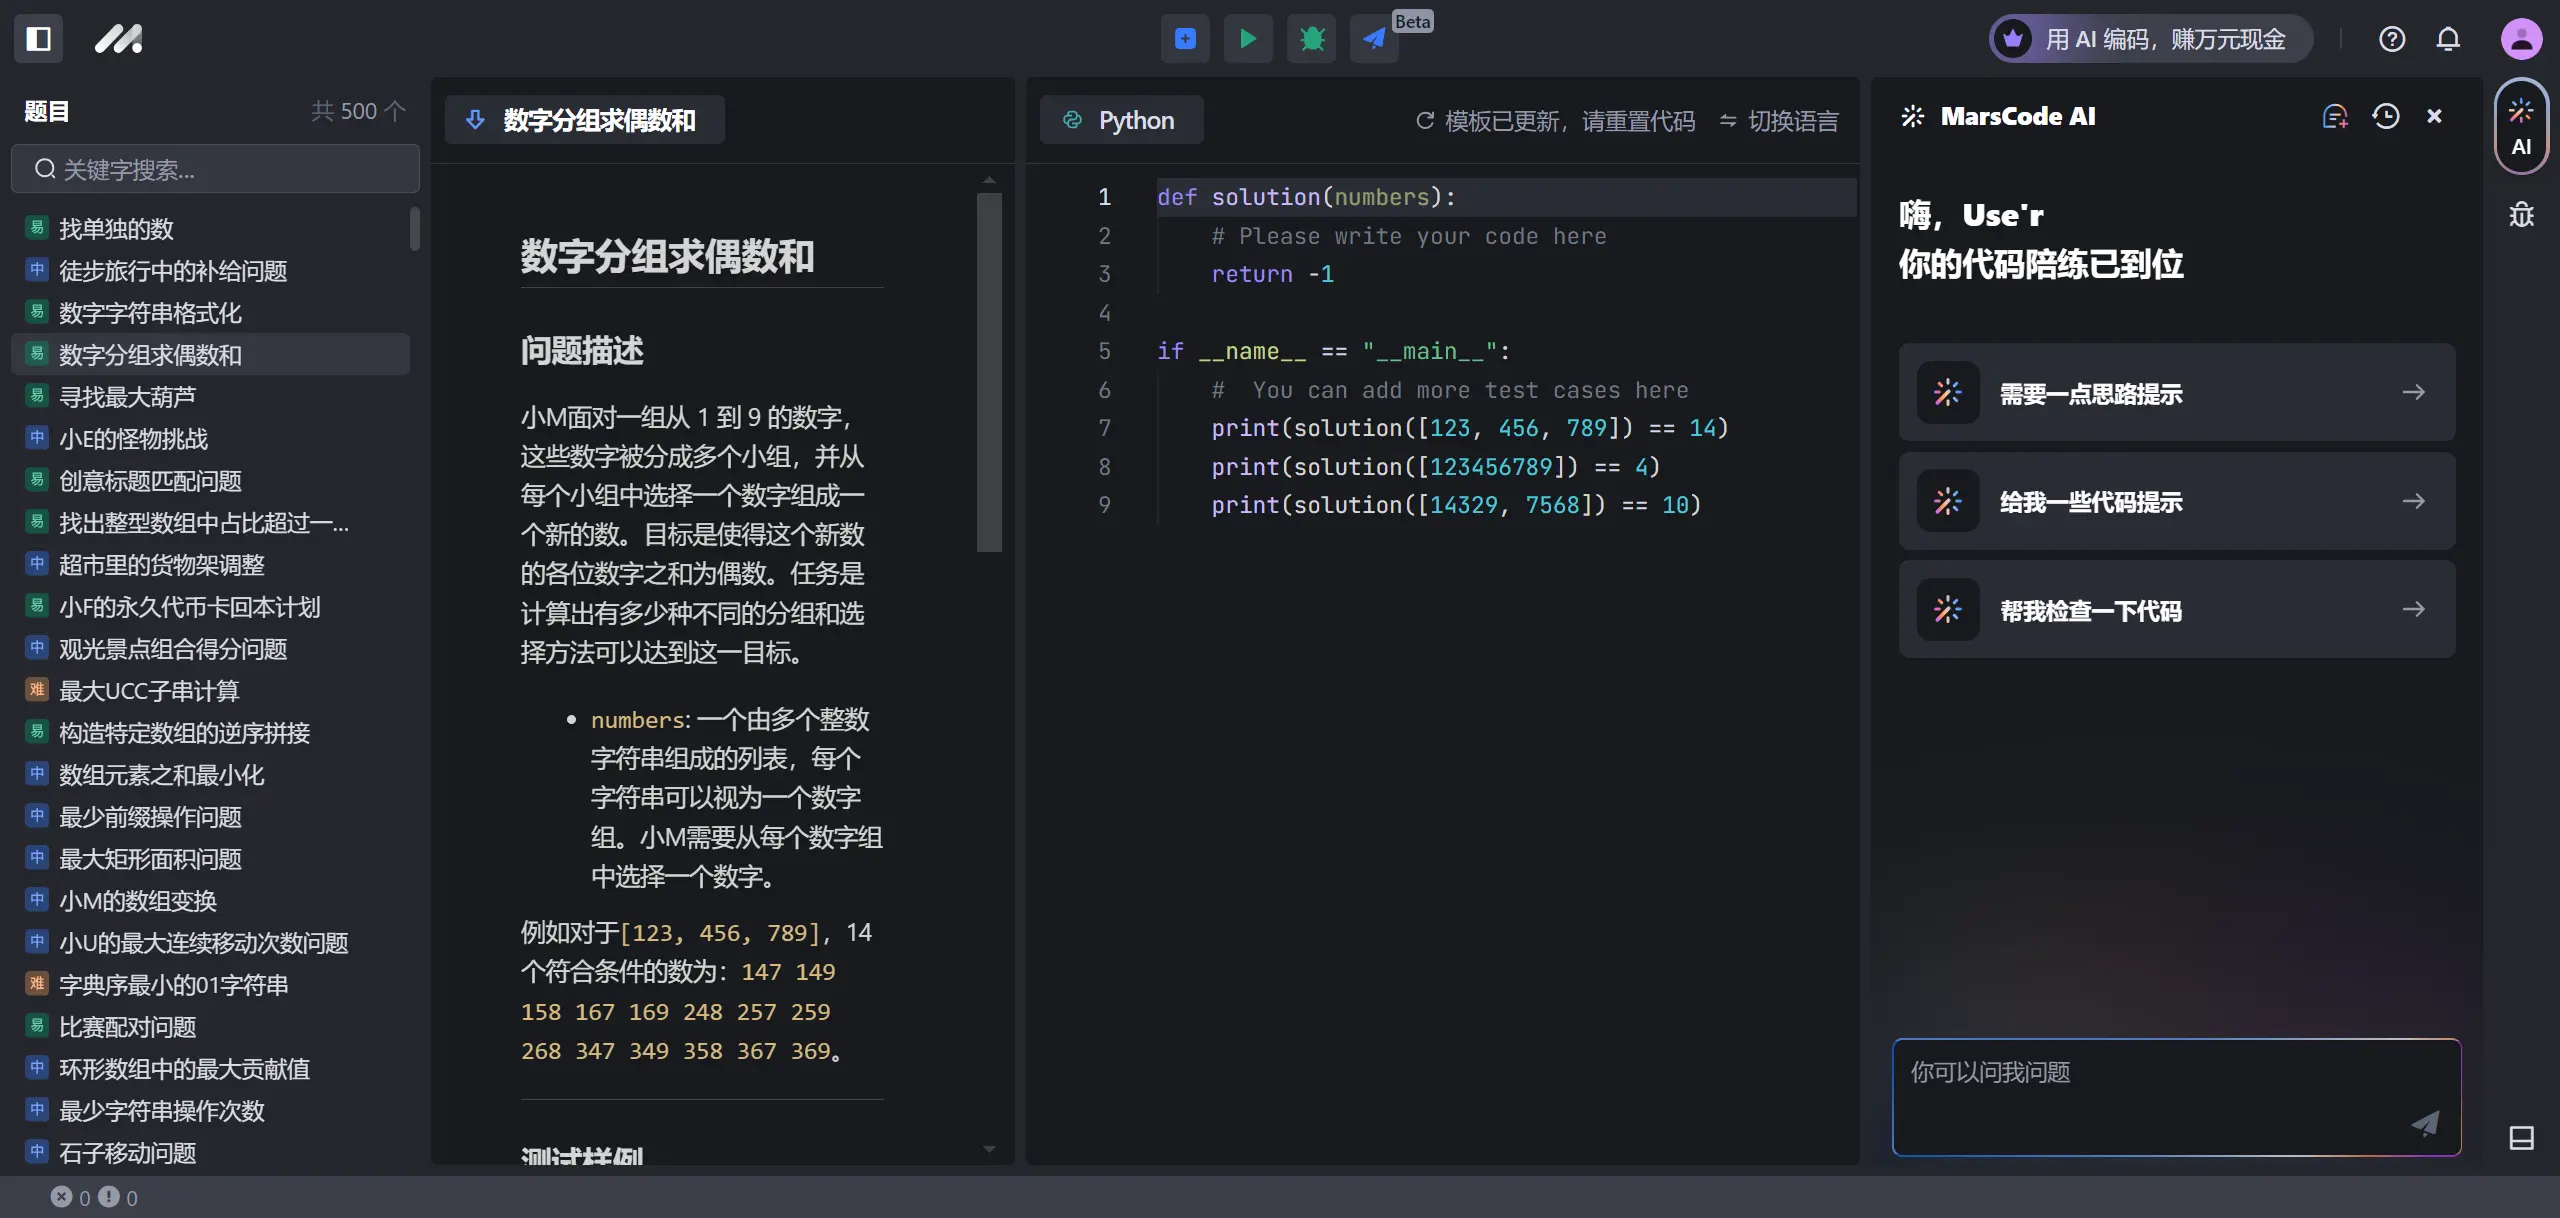Open the 用 AI 编码，赚万元现金 banner
The width and height of the screenshot is (2560, 1218).
click(2151, 39)
